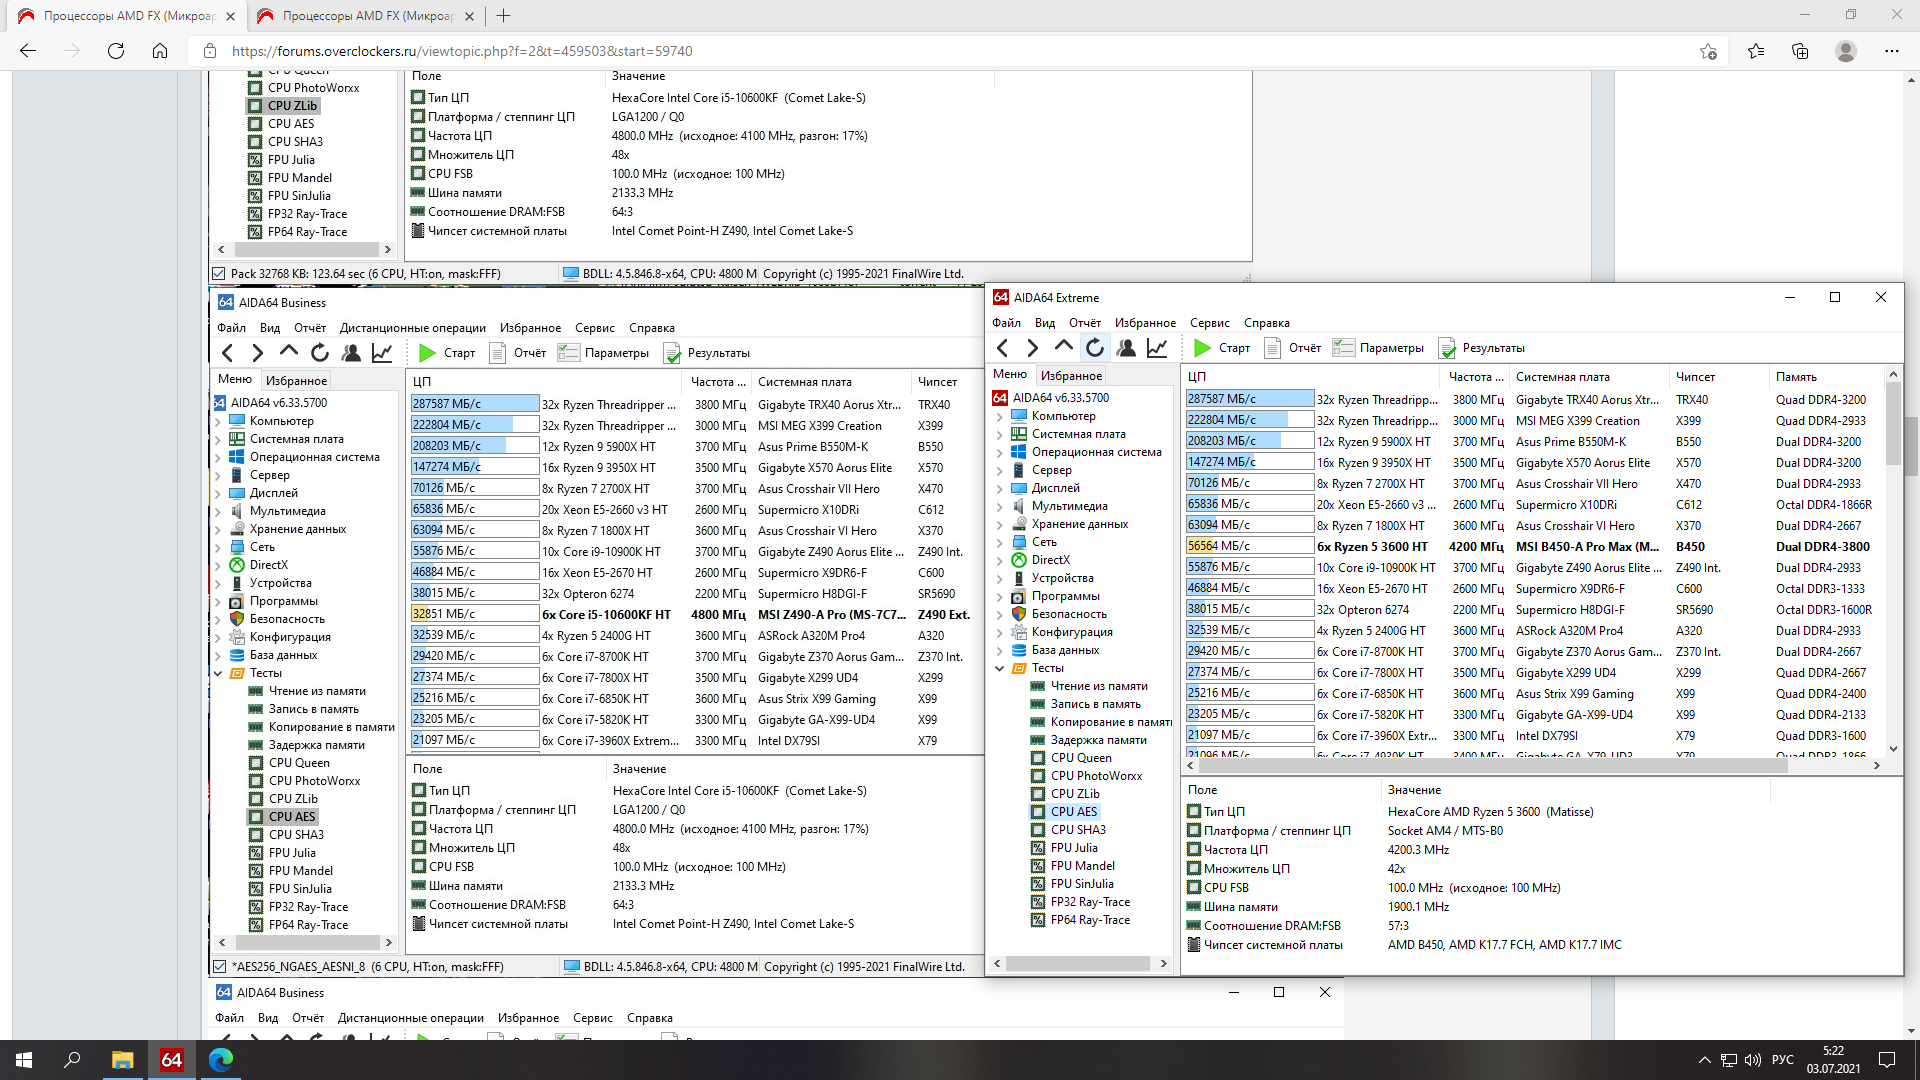Collapse the Тесты node in AIDA64 Extreme
This screenshot has height=1080, width=1920.
click(999, 669)
